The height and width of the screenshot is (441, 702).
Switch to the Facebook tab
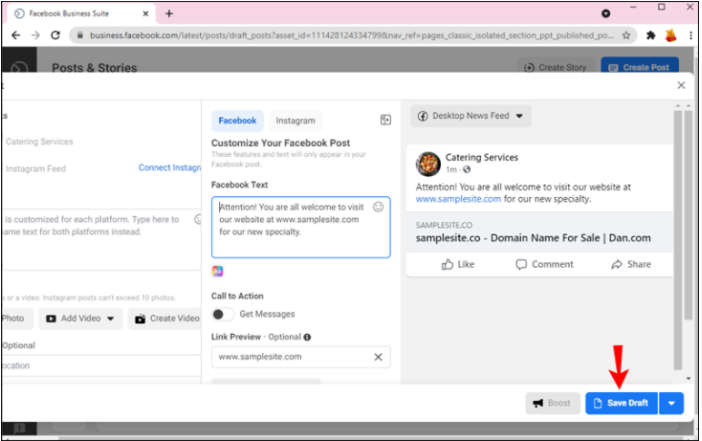pyautogui.click(x=237, y=120)
